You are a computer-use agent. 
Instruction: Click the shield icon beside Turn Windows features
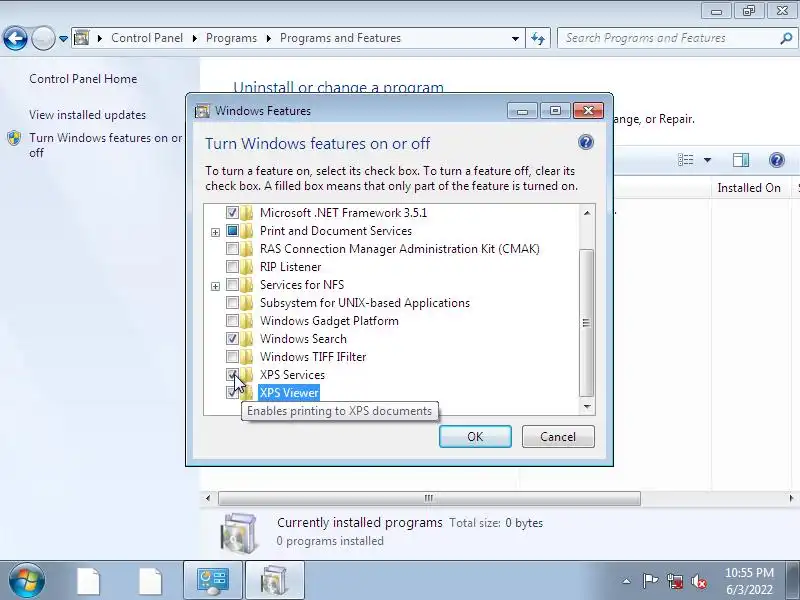[x=14, y=138]
